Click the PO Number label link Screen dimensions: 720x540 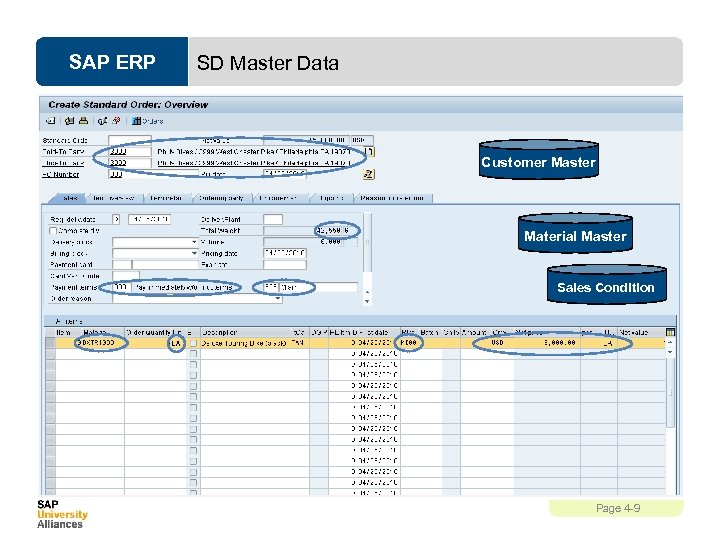pyautogui.click(x=61, y=174)
